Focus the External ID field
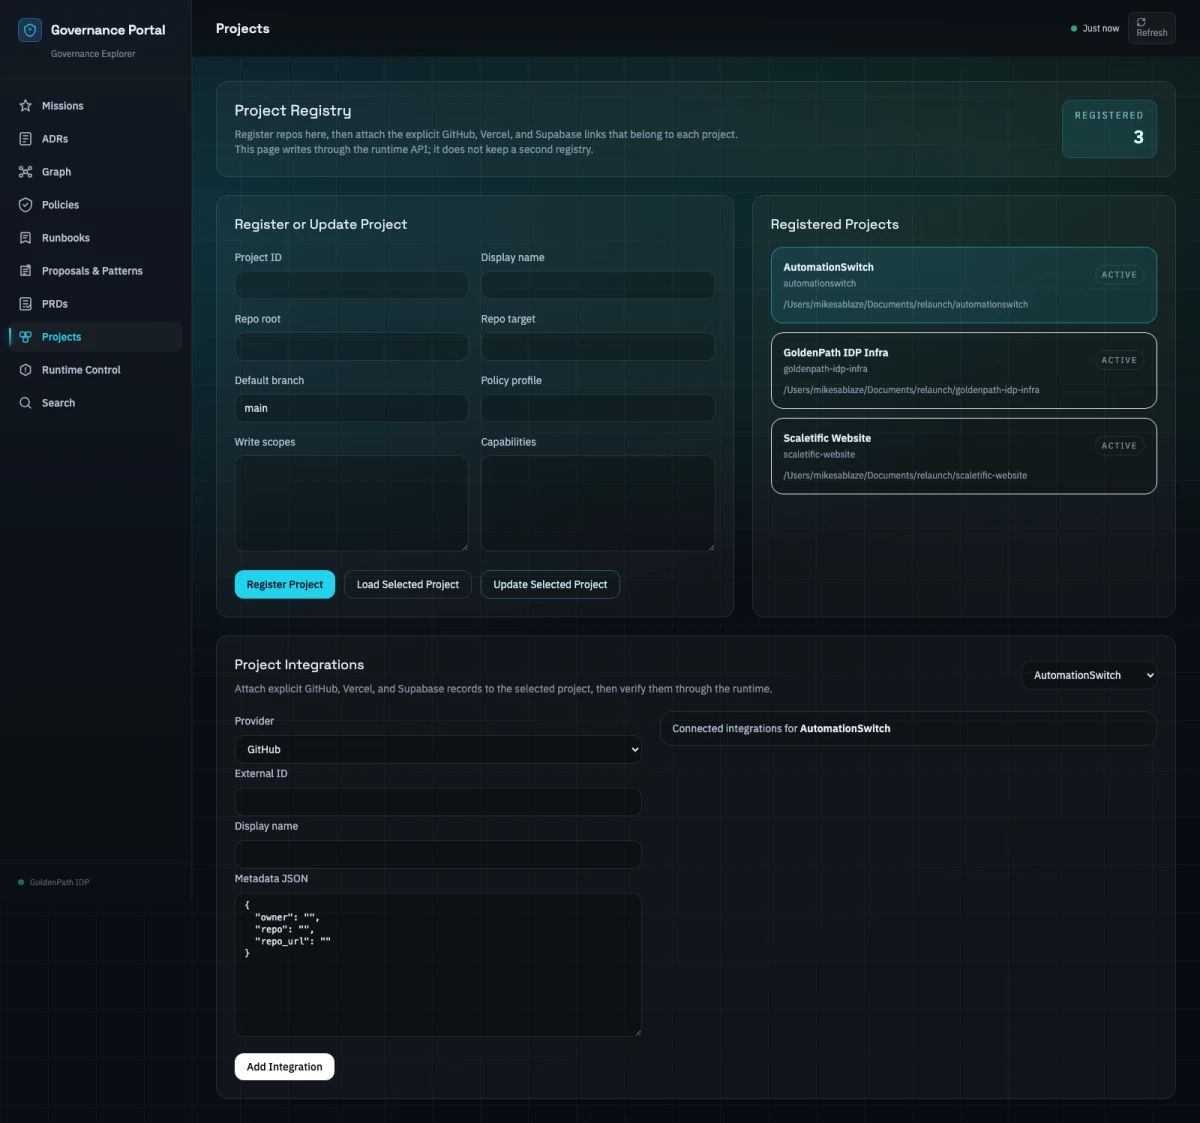 click(x=438, y=802)
